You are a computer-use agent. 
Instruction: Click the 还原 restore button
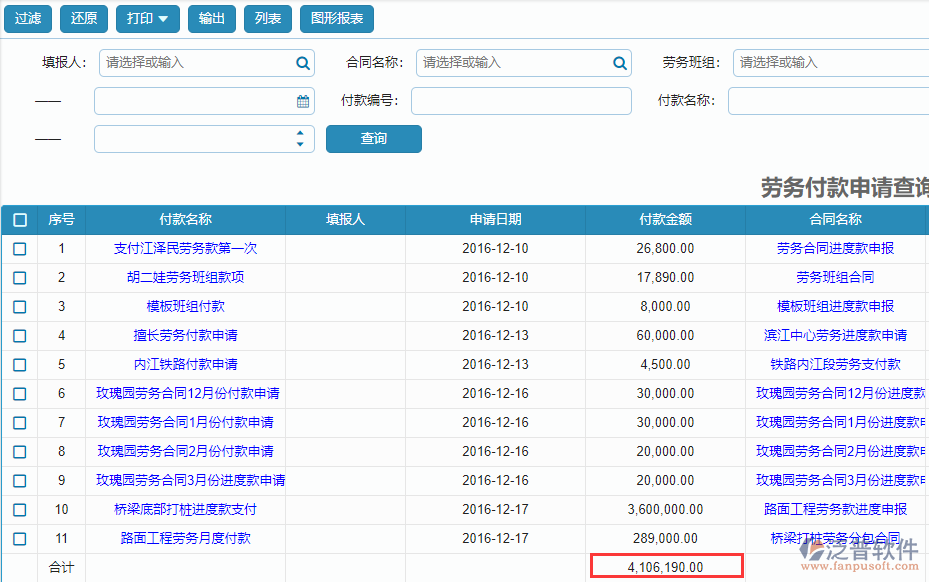[x=83, y=18]
